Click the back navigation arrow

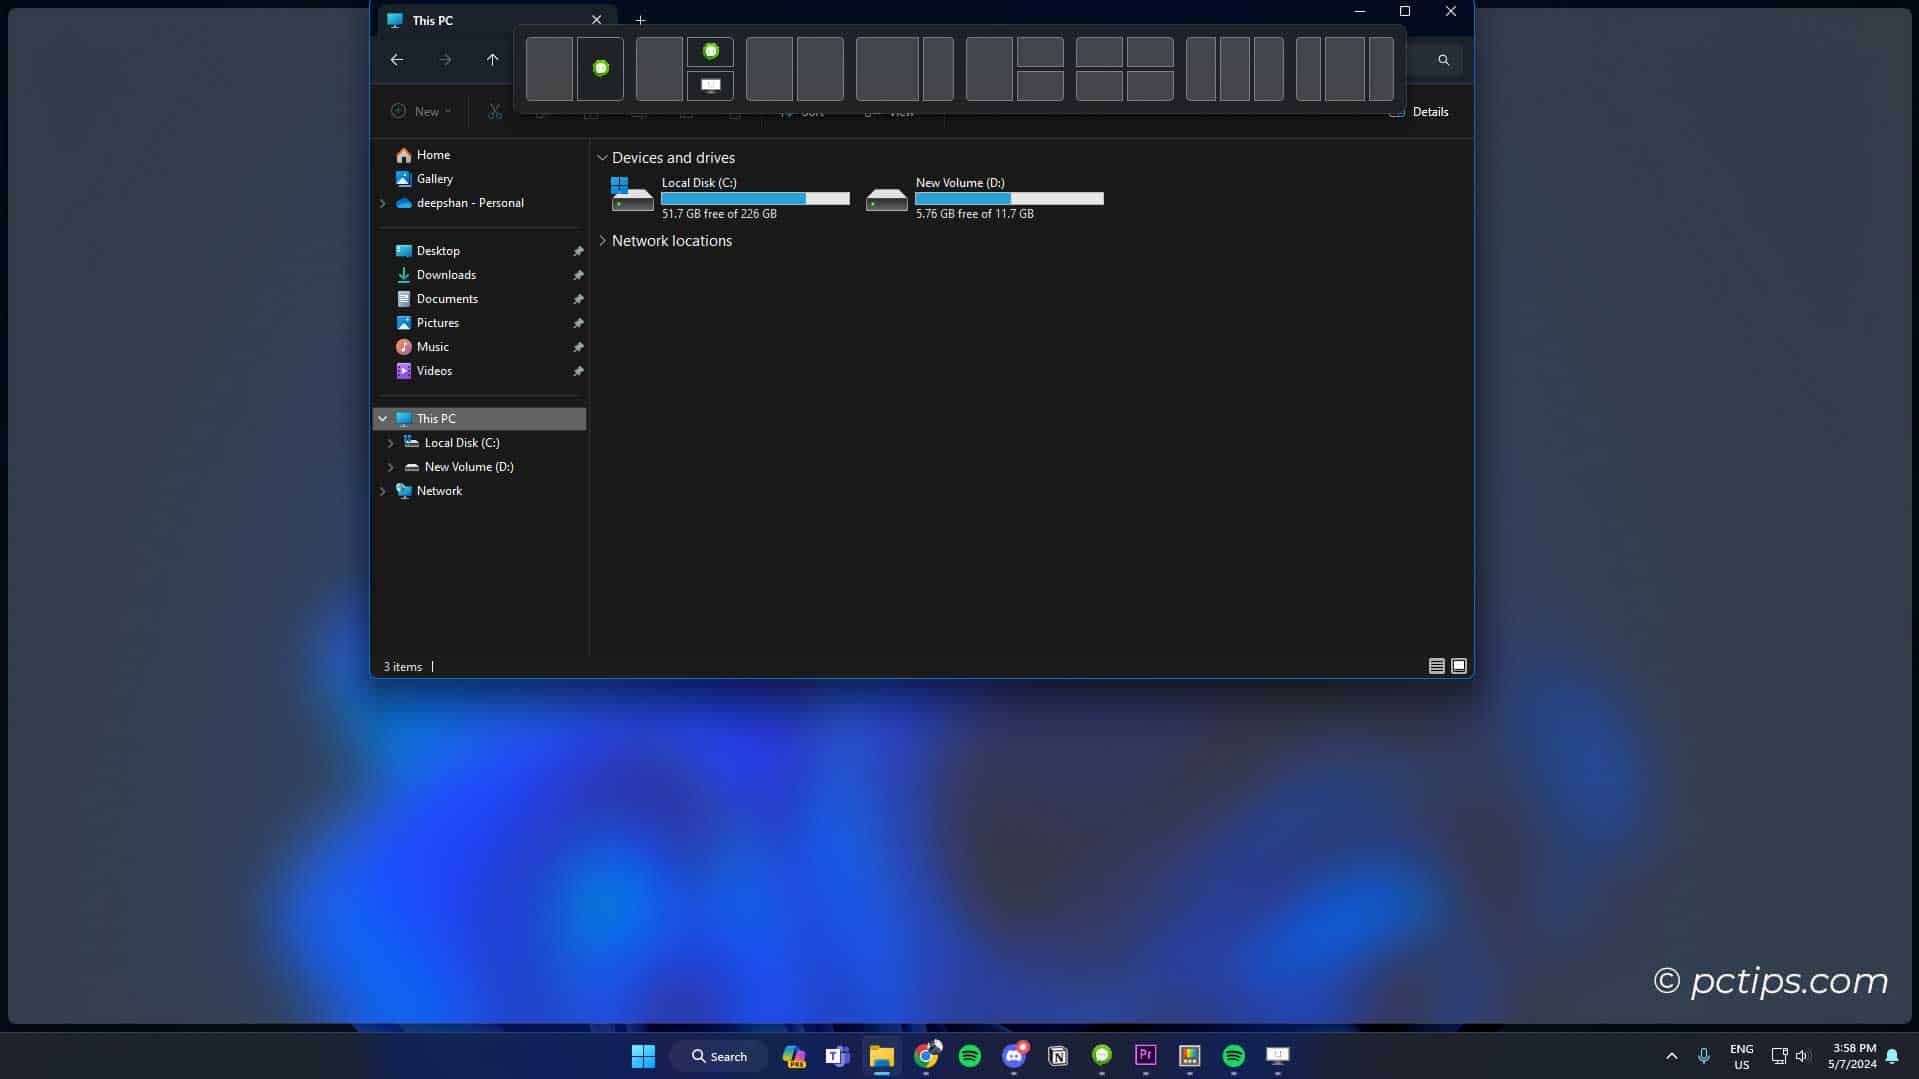pyautogui.click(x=397, y=60)
